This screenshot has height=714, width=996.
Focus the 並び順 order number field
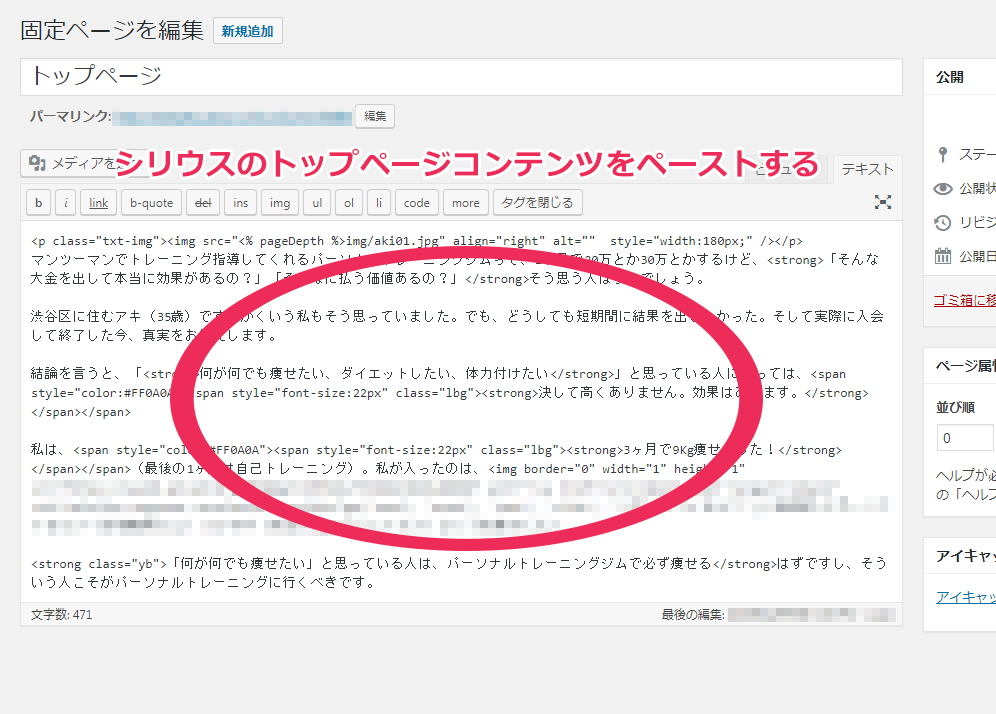click(964, 438)
